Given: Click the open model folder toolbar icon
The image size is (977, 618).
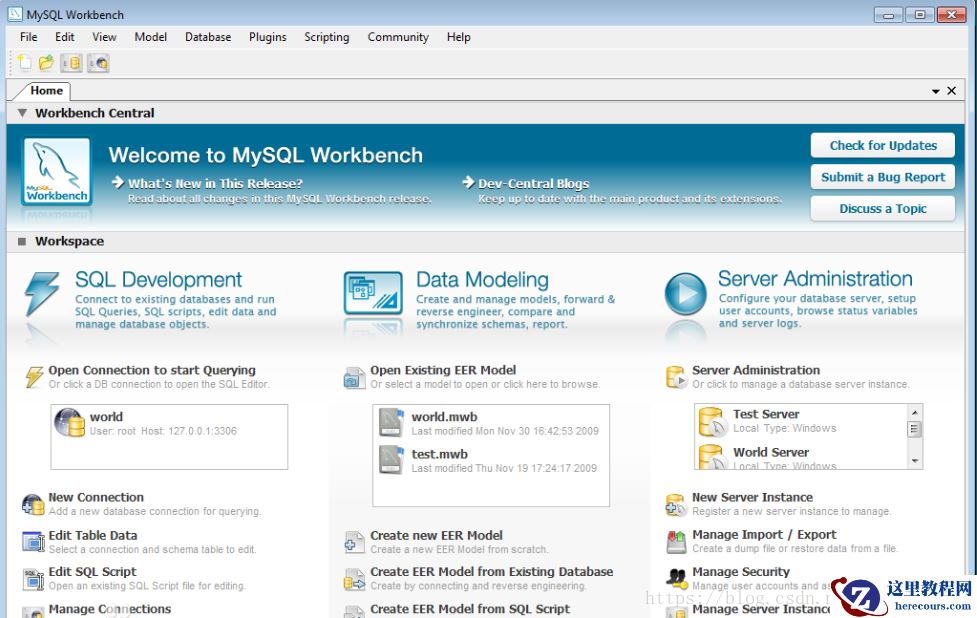Looking at the screenshot, I should [x=46, y=63].
